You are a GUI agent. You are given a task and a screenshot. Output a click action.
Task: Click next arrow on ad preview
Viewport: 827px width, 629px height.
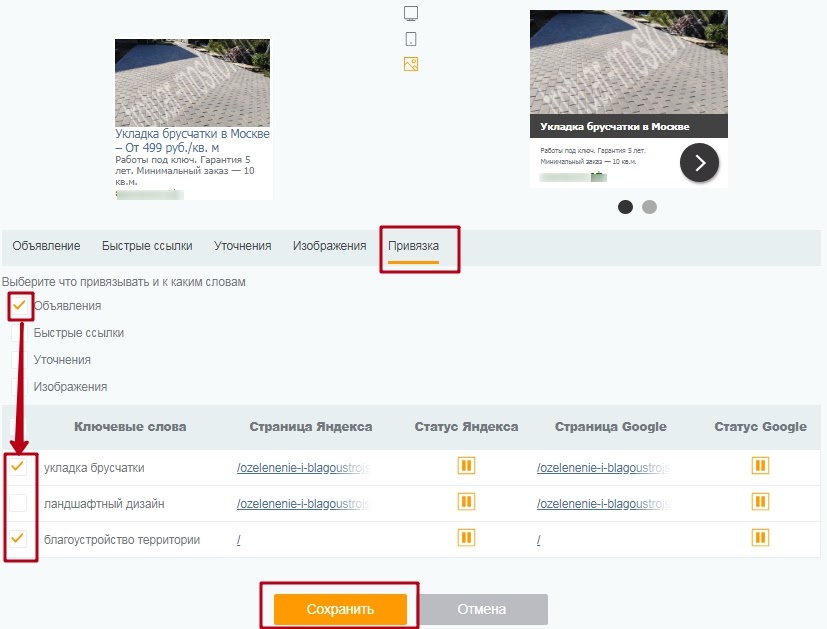(699, 162)
